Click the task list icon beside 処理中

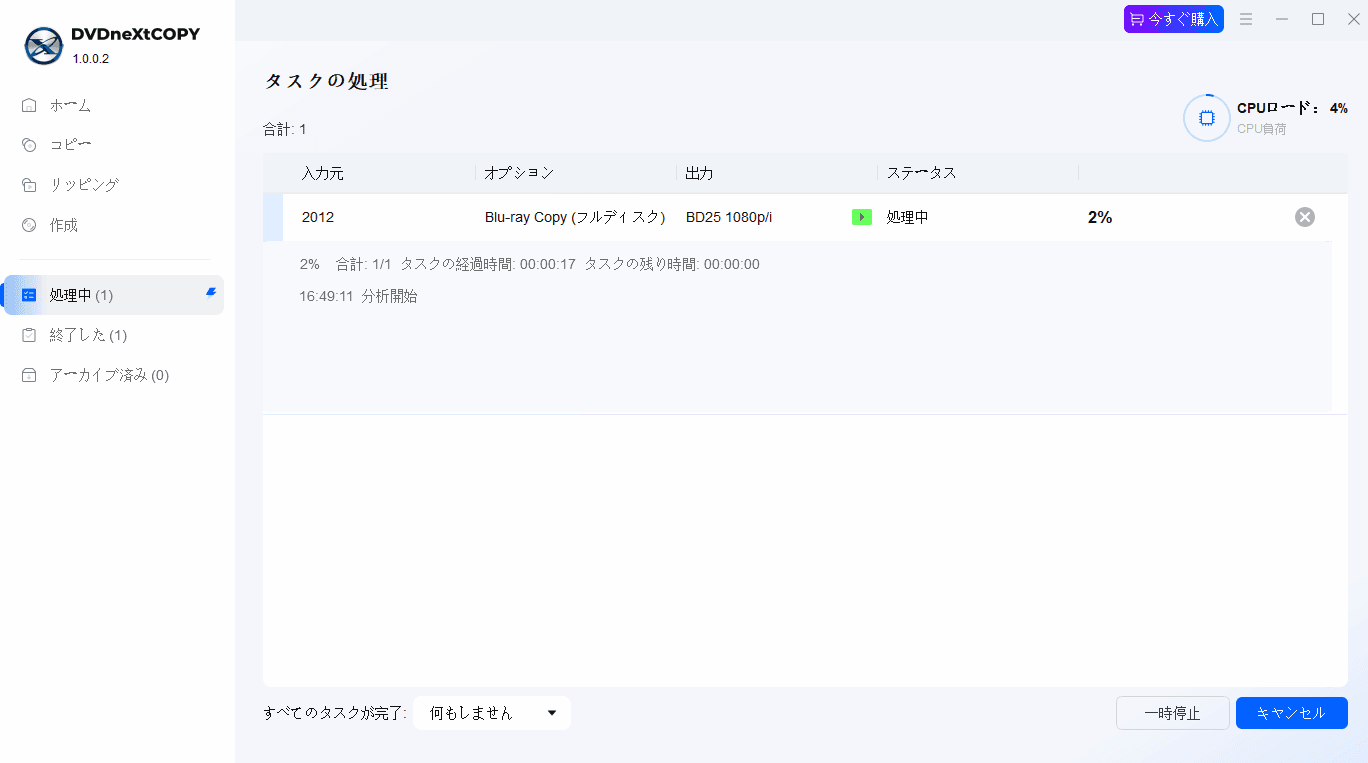click(29, 295)
